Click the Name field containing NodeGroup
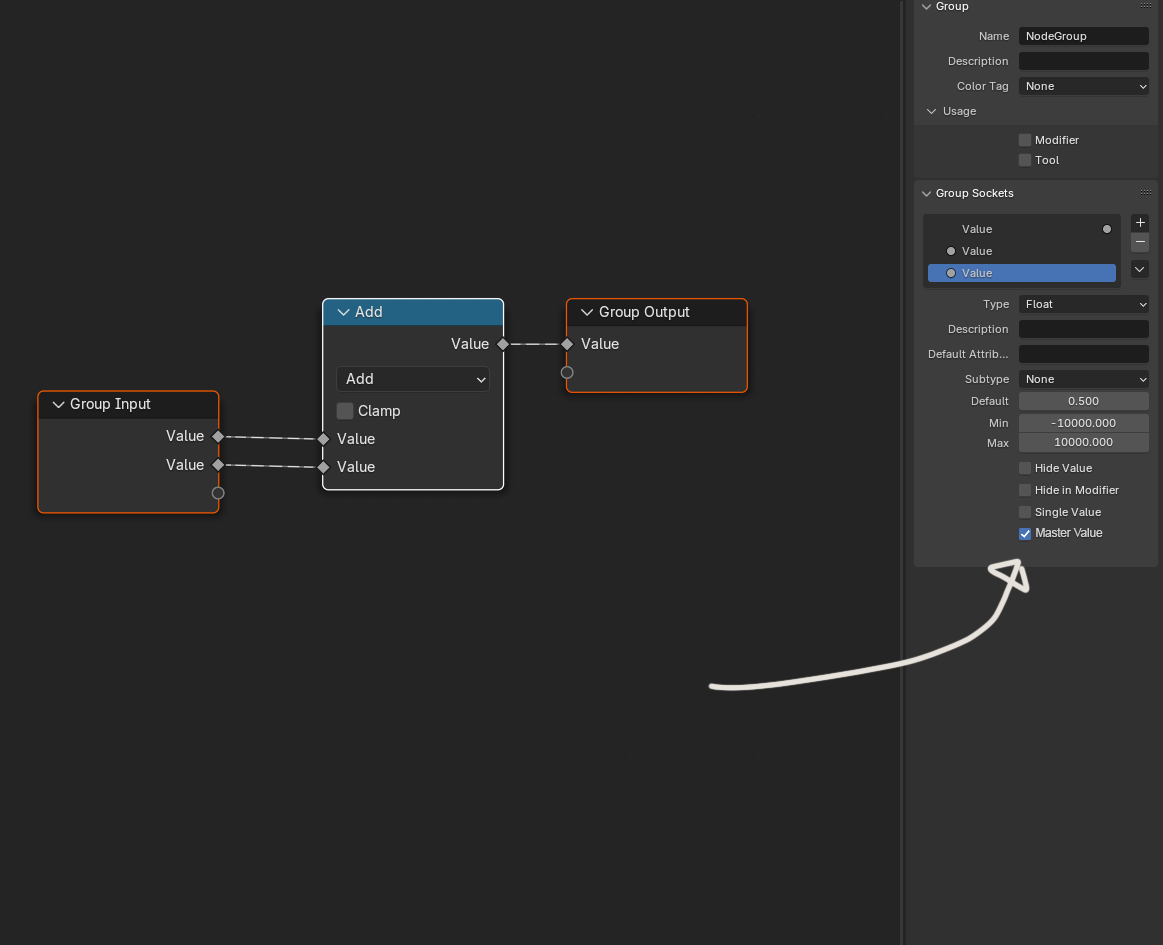1163x945 pixels. [x=1084, y=36]
